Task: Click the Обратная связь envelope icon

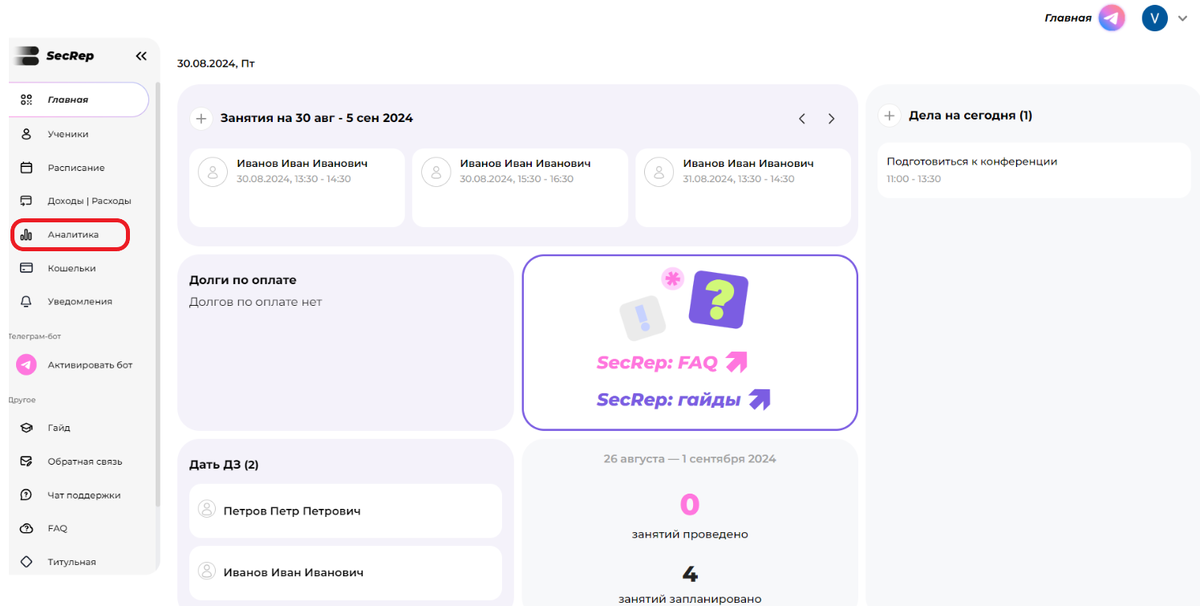Action: [x=27, y=462]
